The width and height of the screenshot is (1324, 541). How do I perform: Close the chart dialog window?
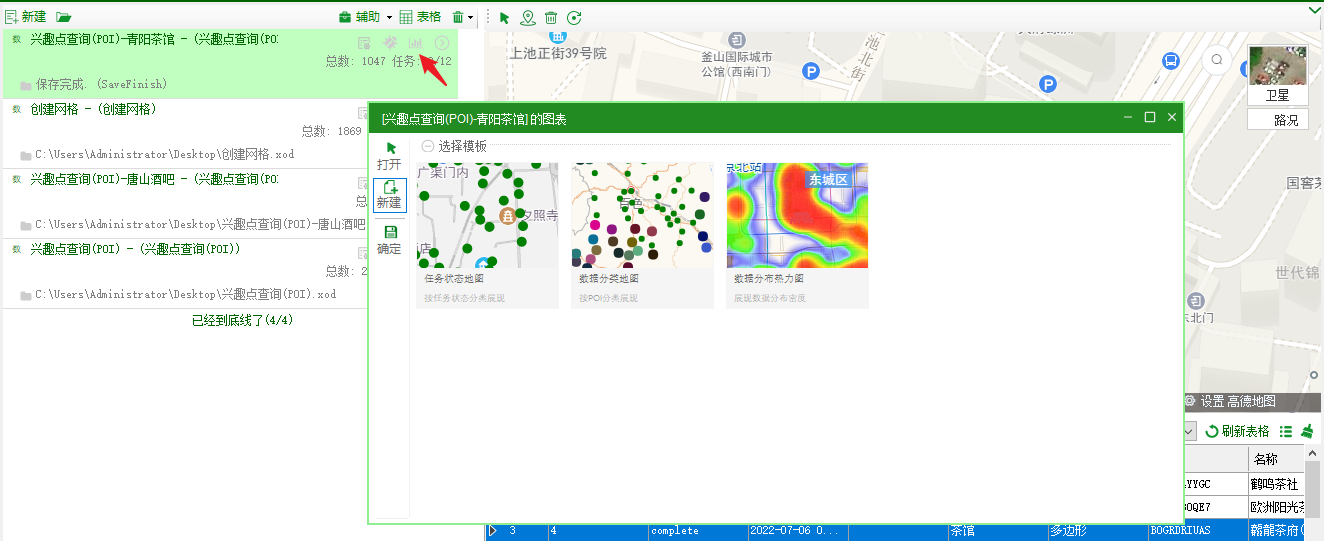(x=1172, y=118)
